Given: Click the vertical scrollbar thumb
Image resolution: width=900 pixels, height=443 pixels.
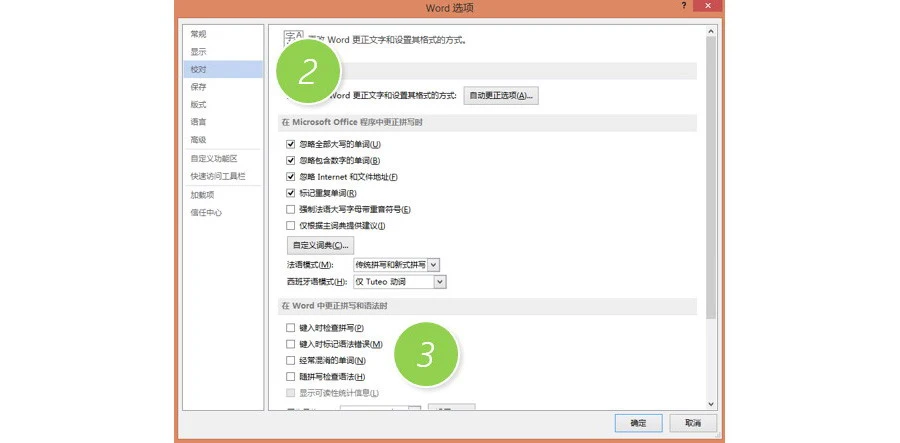Looking at the screenshot, I should pos(711,177).
